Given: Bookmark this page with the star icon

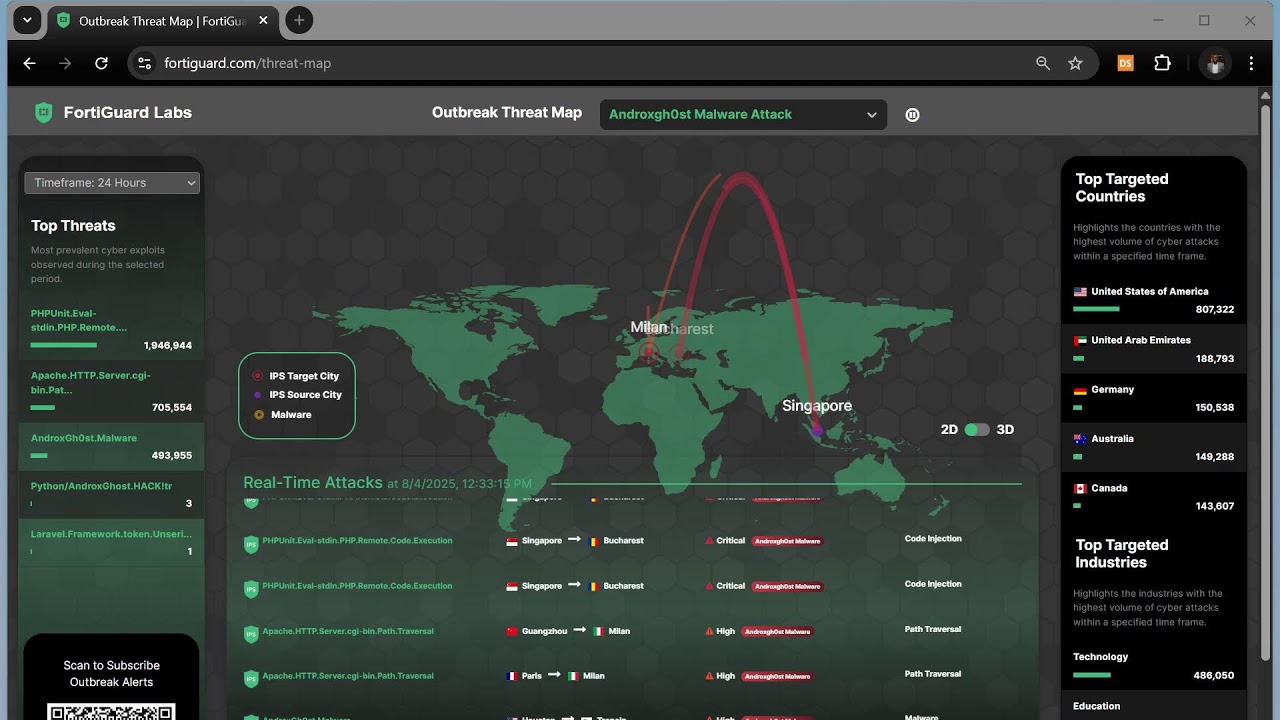Looking at the screenshot, I should (1075, 63).
